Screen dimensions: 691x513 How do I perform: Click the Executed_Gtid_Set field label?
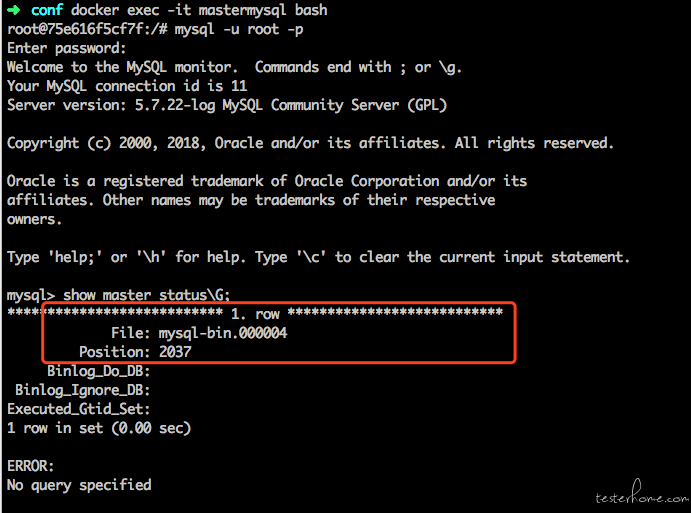point(78,409)
